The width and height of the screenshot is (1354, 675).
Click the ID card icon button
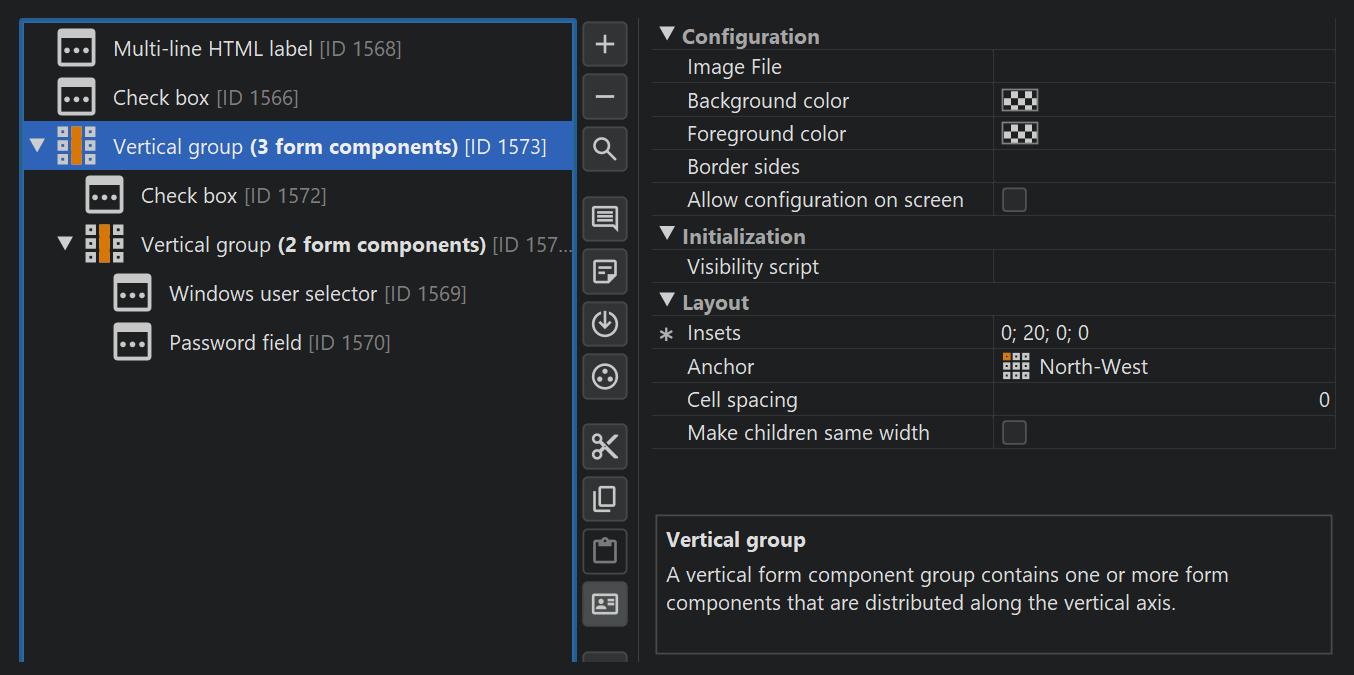(605, 604)
